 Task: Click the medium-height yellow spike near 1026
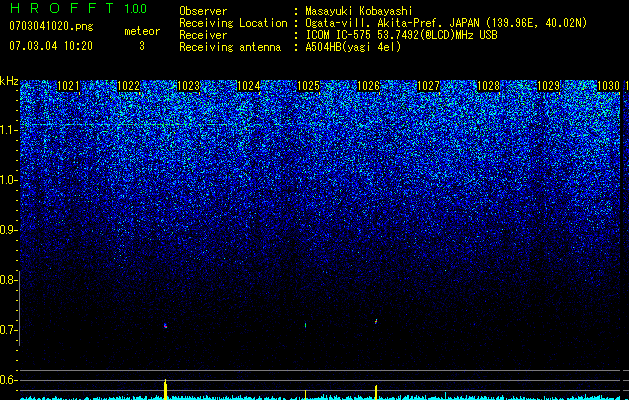coord(376,392)
